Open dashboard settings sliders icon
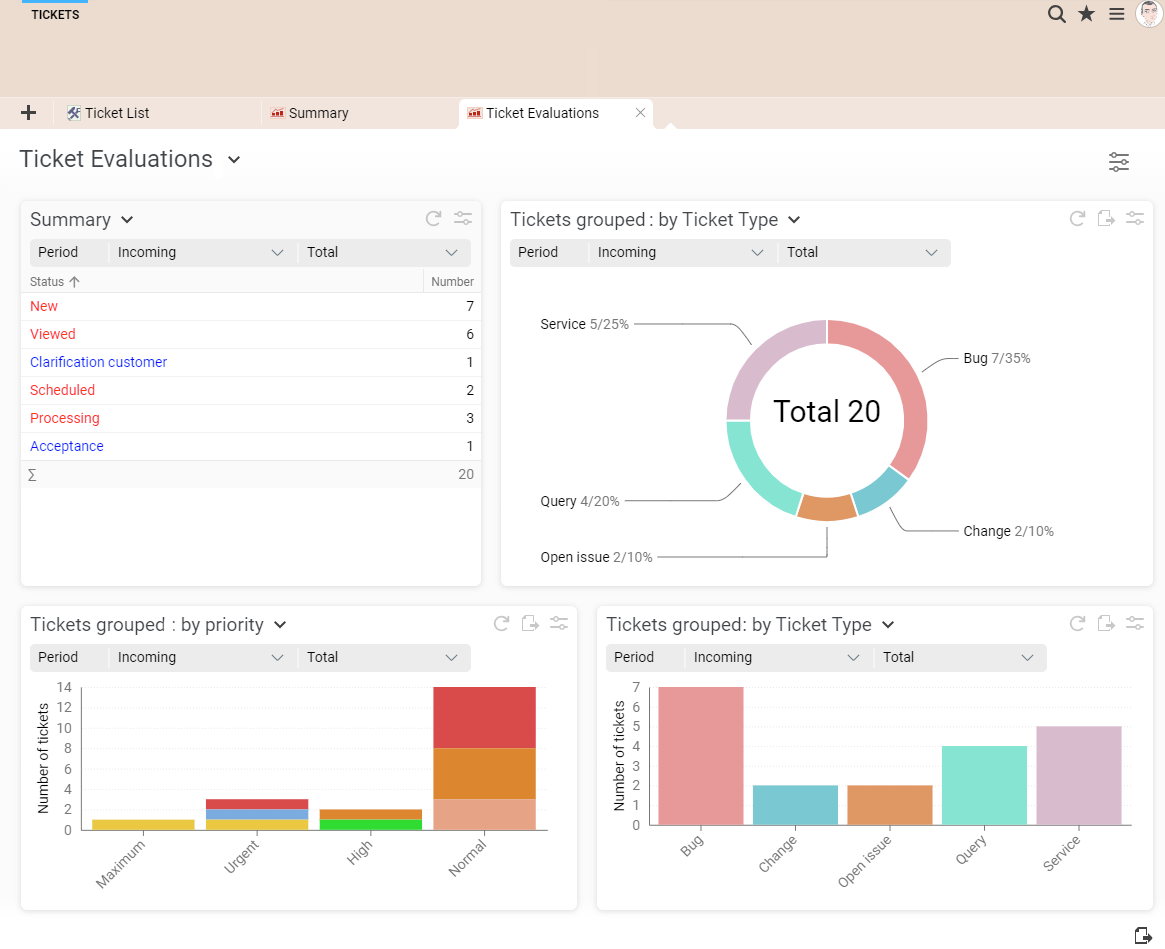1165x949 pixels. tap(1119, 162)
